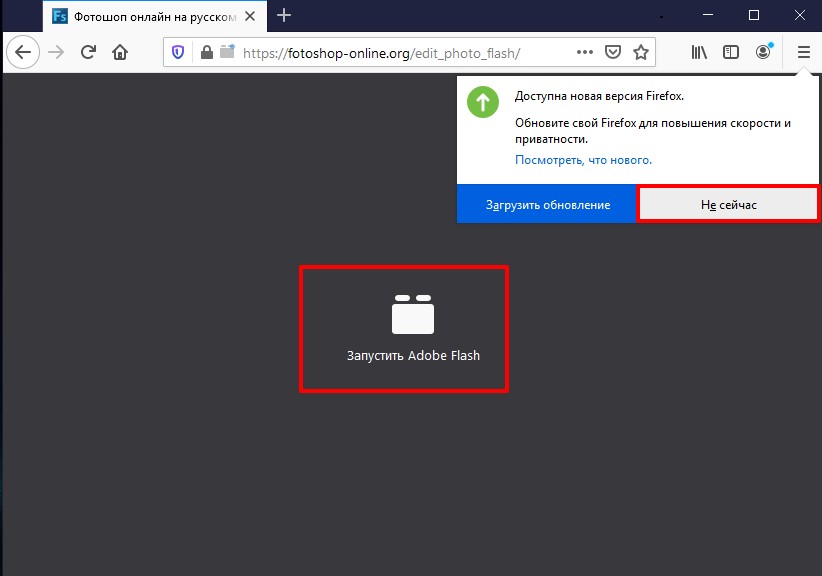The height and width of the screenshot is (576, 822).
Task: Open the Firefox hamburger menu
Action: [x=803, y=52]
